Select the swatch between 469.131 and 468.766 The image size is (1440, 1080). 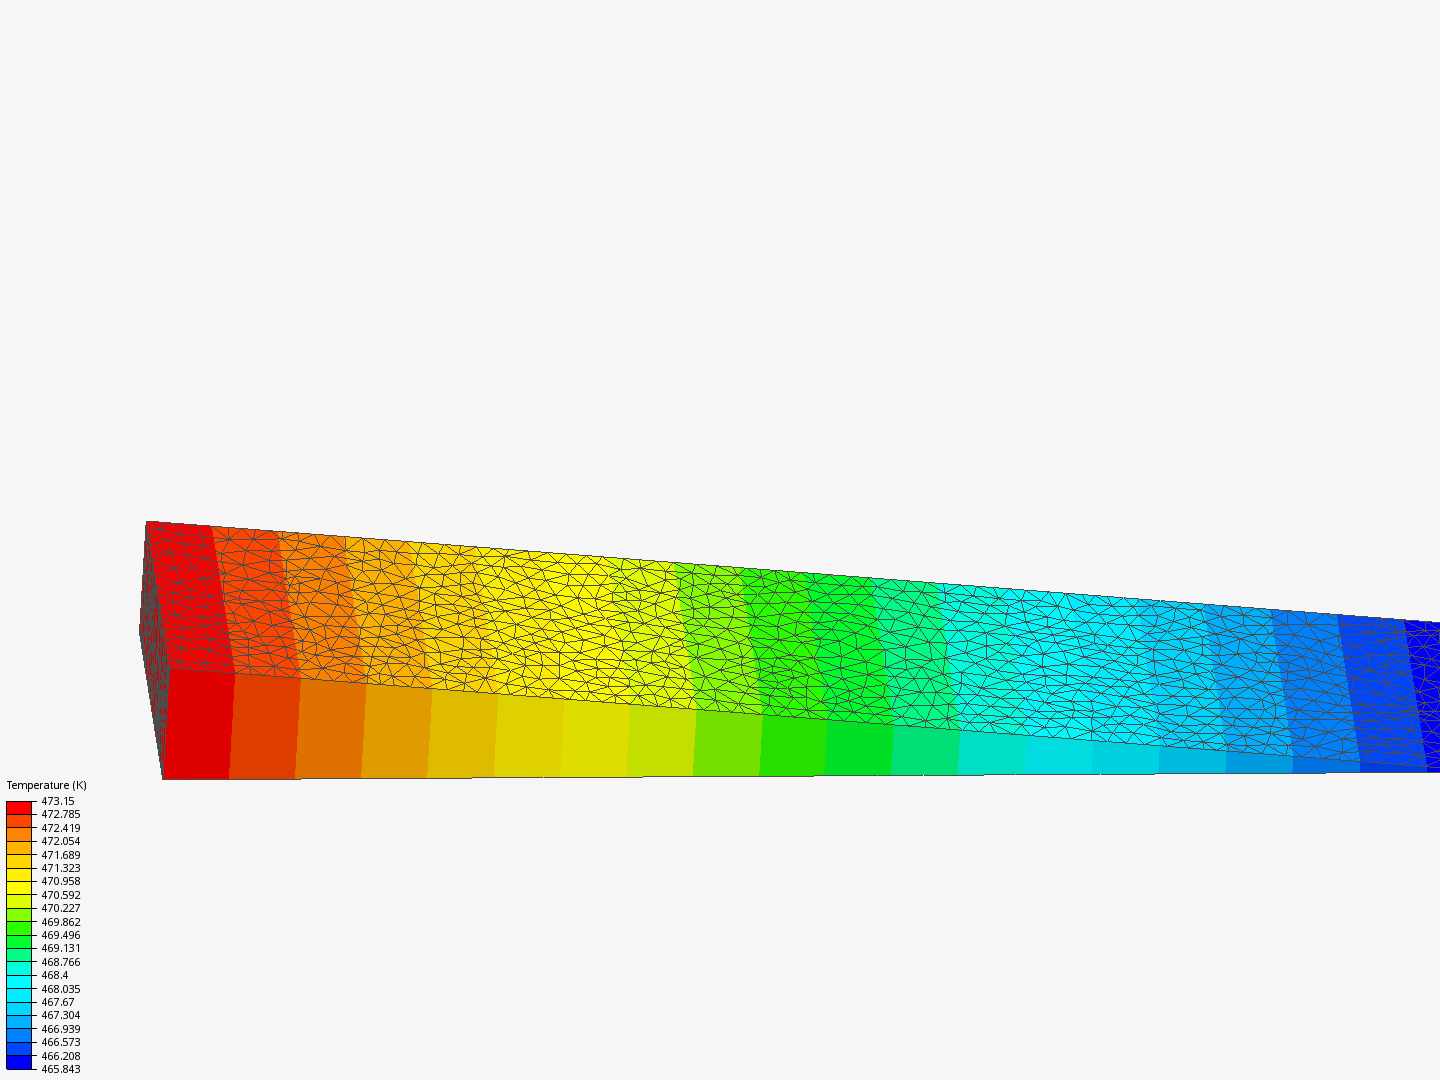tap(19, 955)
